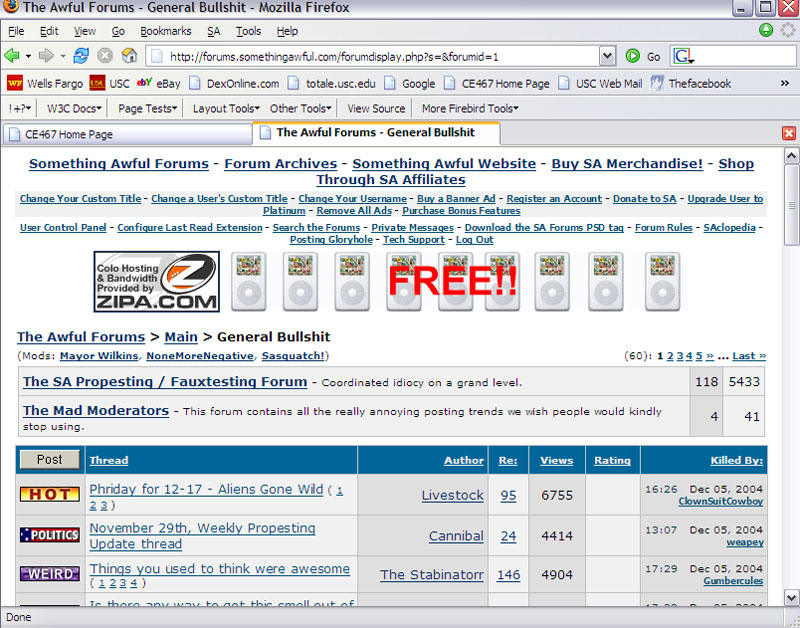
Task: Open the SA menu
Action: [213, 31]
